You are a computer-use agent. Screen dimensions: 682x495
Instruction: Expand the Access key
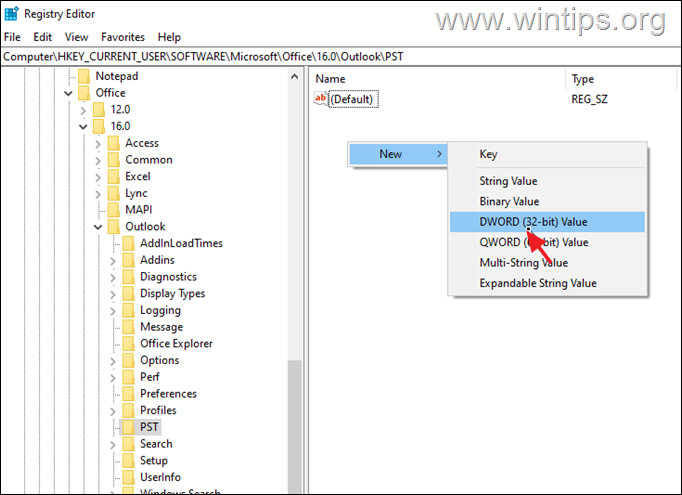click(98, 144)
